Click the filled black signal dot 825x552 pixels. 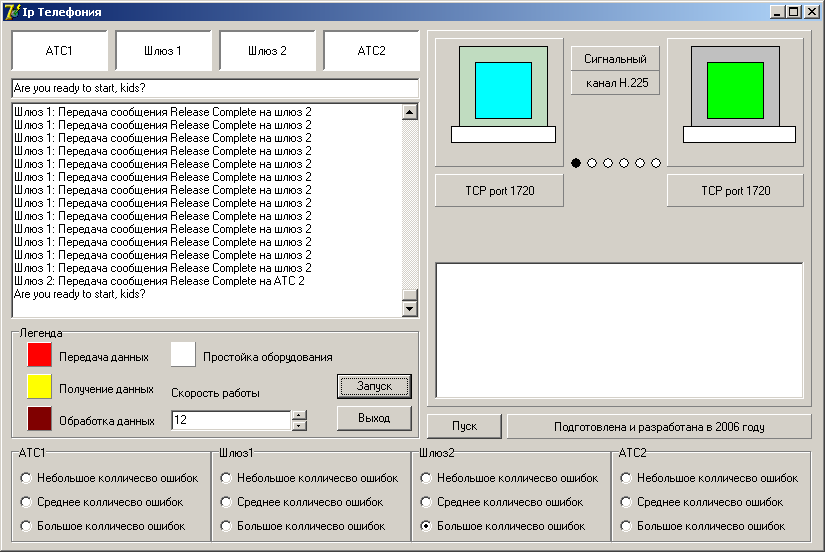[576, 163]
